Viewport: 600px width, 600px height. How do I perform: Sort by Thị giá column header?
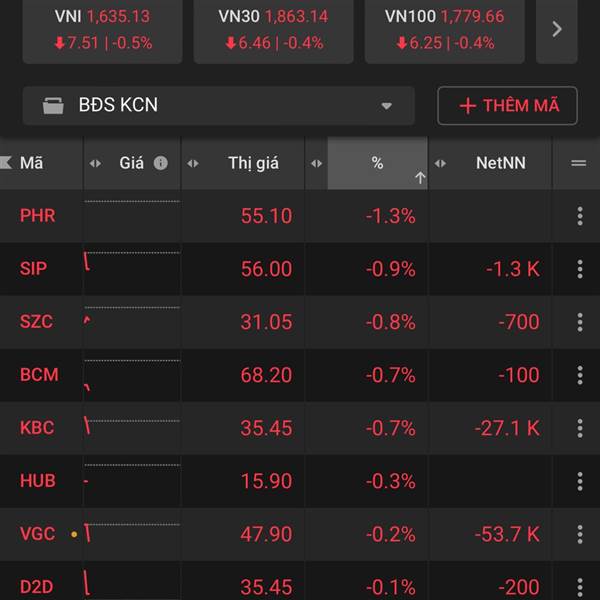[253, 163]
